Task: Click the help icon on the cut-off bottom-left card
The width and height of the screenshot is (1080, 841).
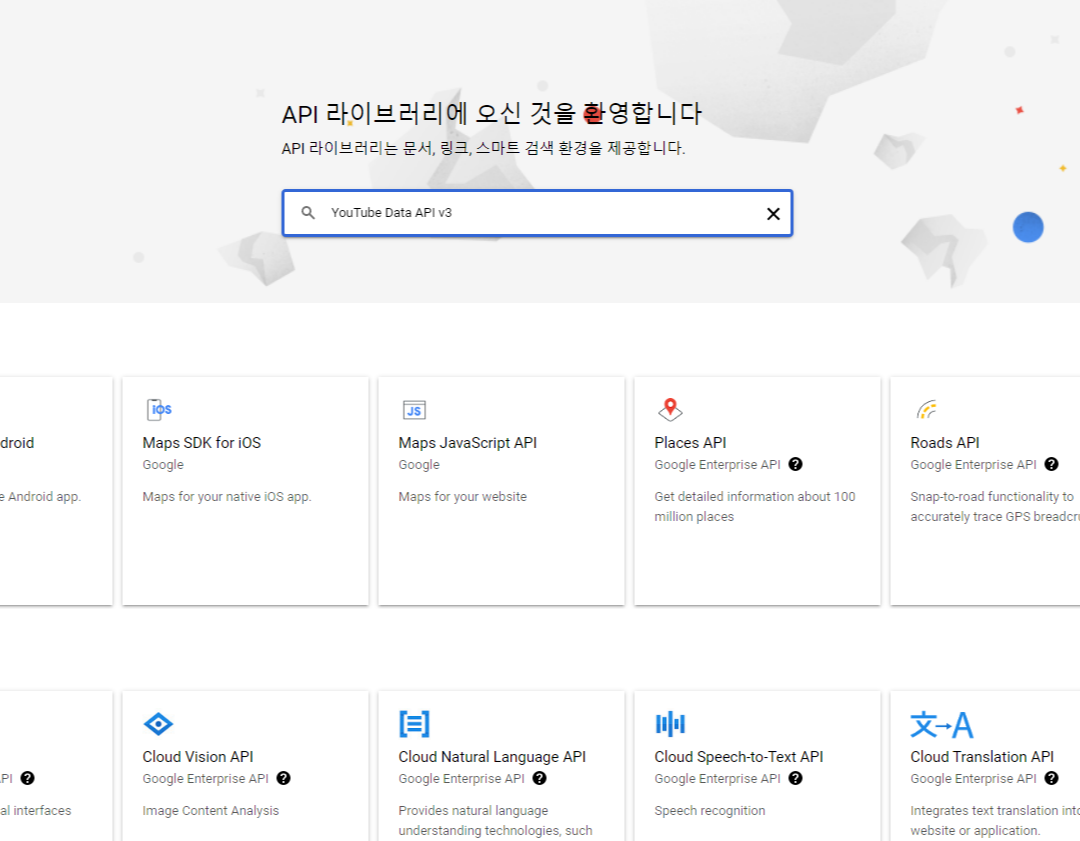Action: coord(28,778)
